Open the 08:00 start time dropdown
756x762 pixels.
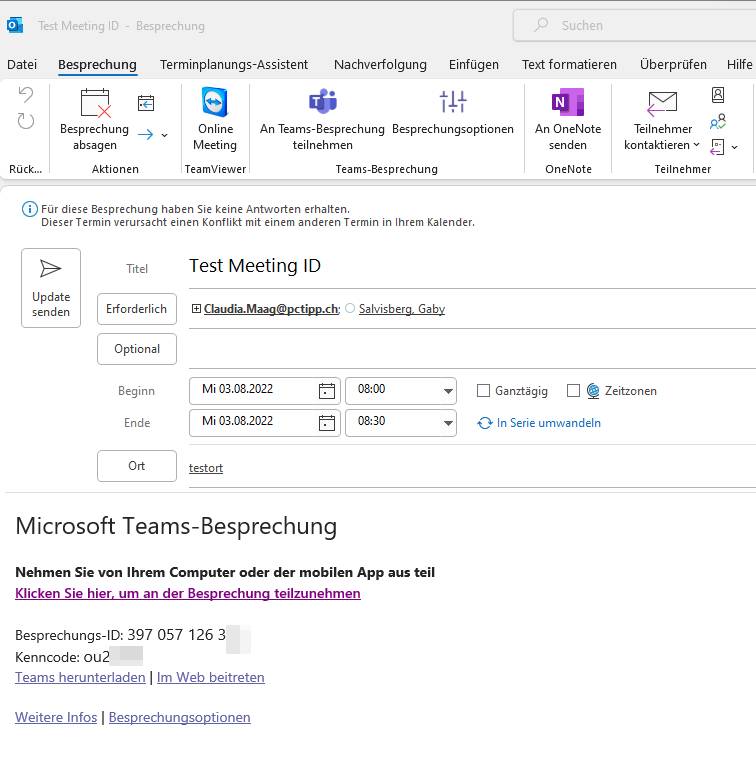[x=448, y=391]
